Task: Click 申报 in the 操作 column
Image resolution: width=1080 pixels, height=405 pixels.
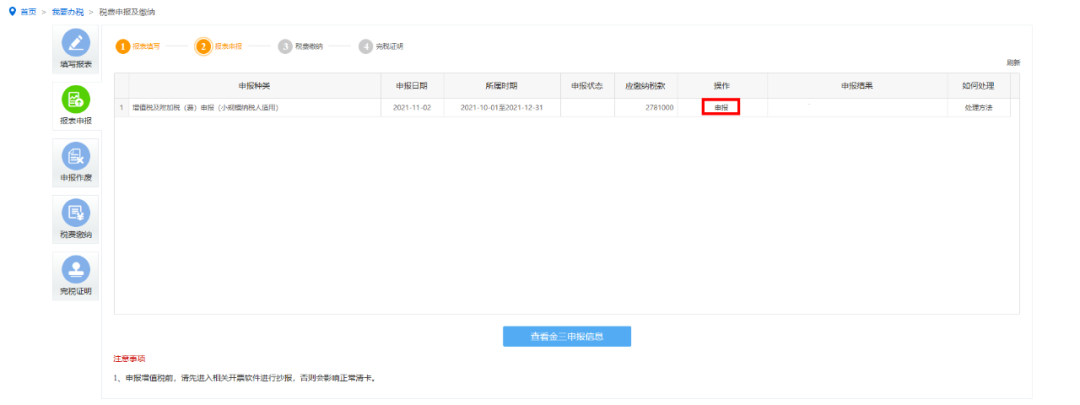Action: click(x=720, y=107)
